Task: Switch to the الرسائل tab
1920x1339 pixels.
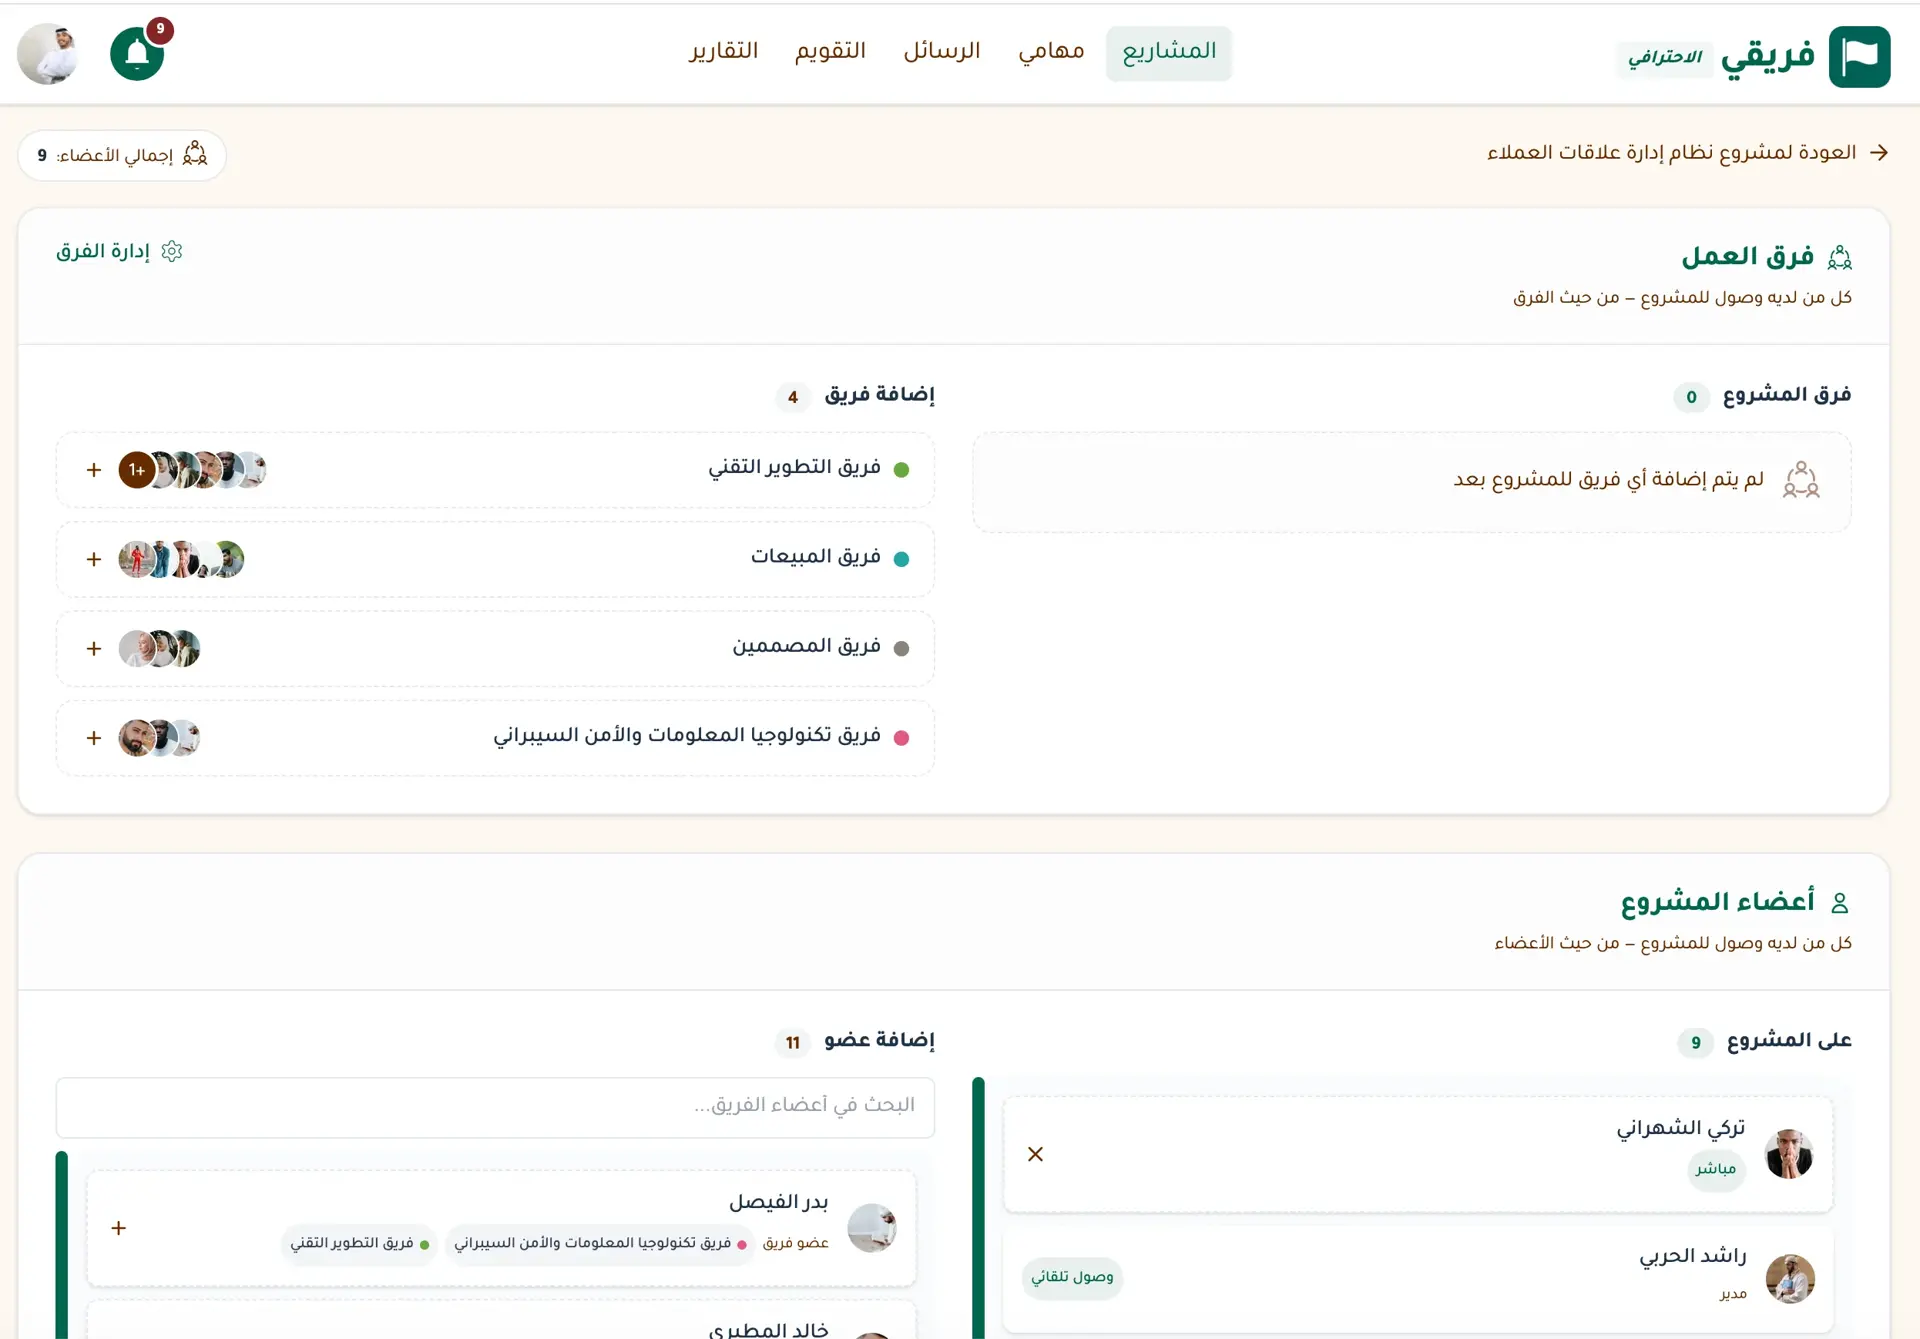Action: click(942, 52)
